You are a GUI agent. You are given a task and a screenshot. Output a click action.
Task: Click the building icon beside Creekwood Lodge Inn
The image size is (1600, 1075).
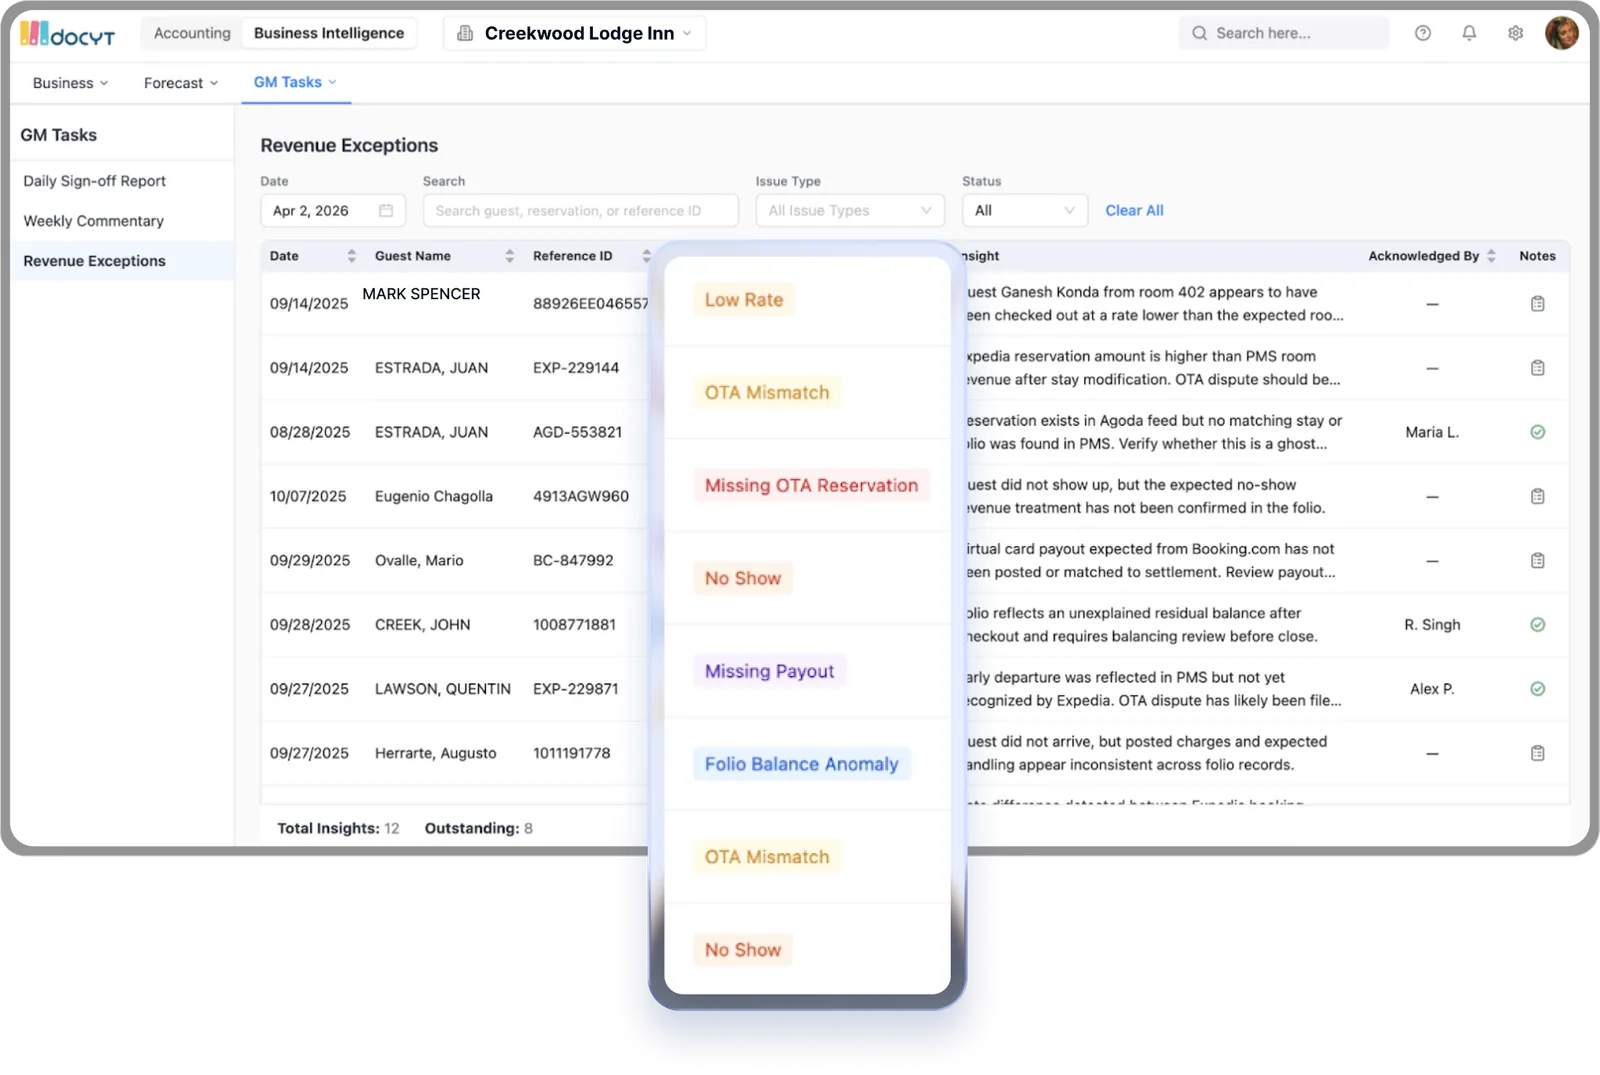click(465, 33)
